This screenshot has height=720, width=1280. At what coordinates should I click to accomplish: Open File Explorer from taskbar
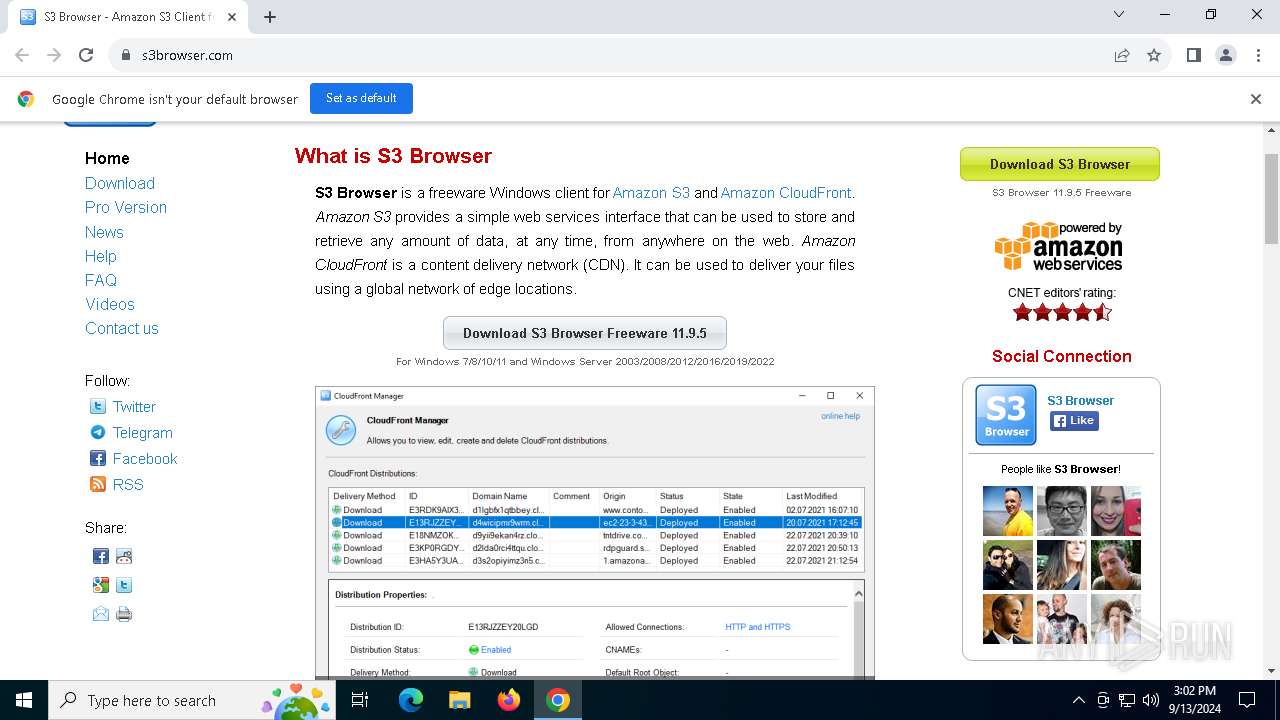(x=459, y=700)
